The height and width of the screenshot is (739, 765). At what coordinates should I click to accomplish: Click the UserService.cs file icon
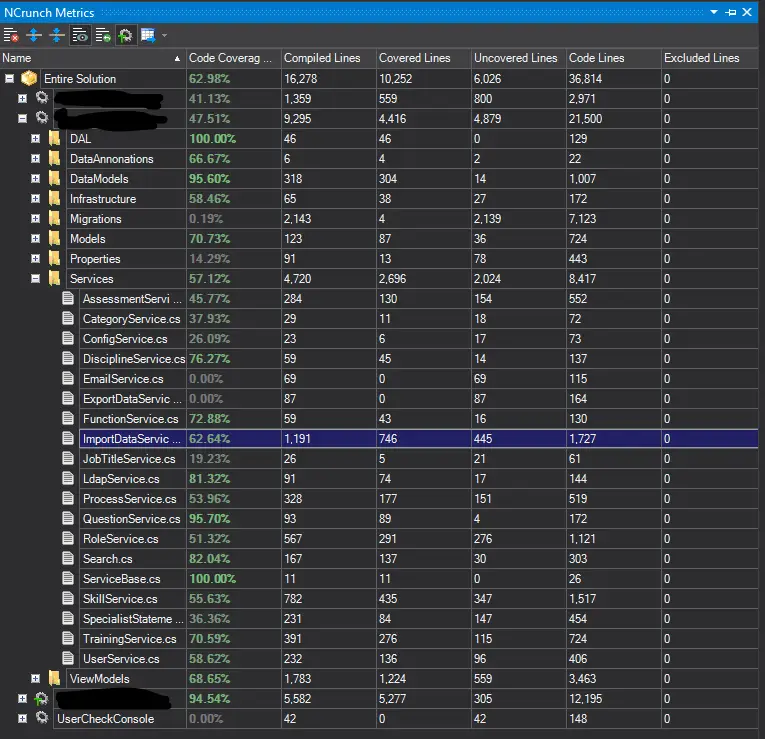tap(68, 659)
